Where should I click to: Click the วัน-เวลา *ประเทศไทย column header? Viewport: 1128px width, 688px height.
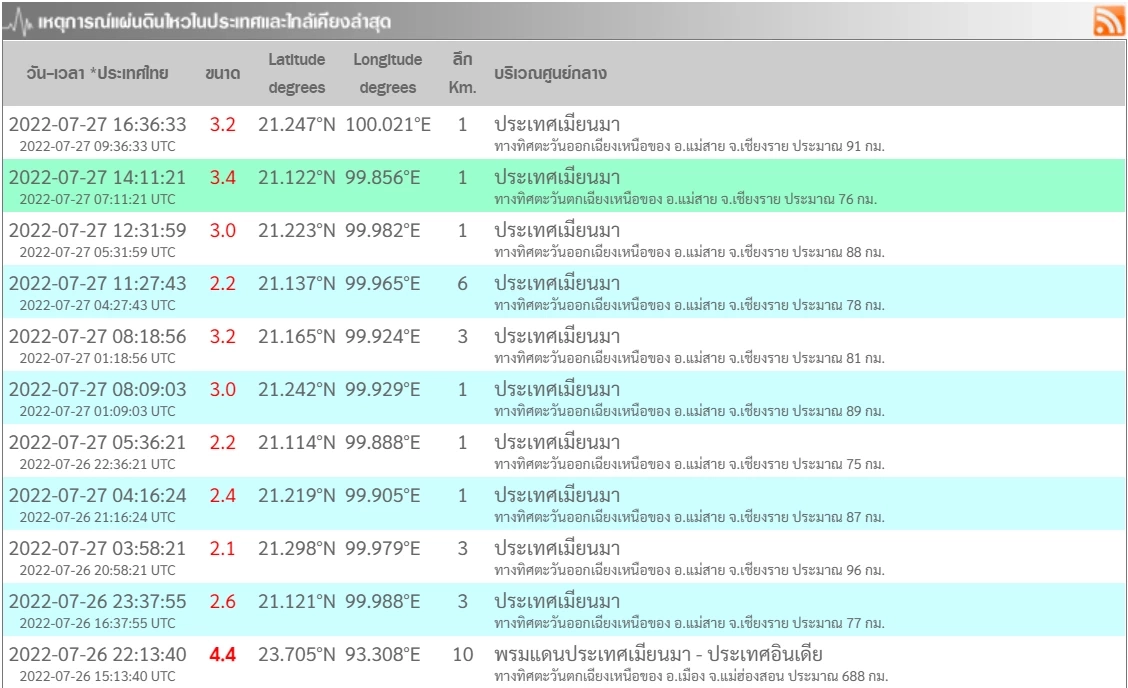pos(97,74)
